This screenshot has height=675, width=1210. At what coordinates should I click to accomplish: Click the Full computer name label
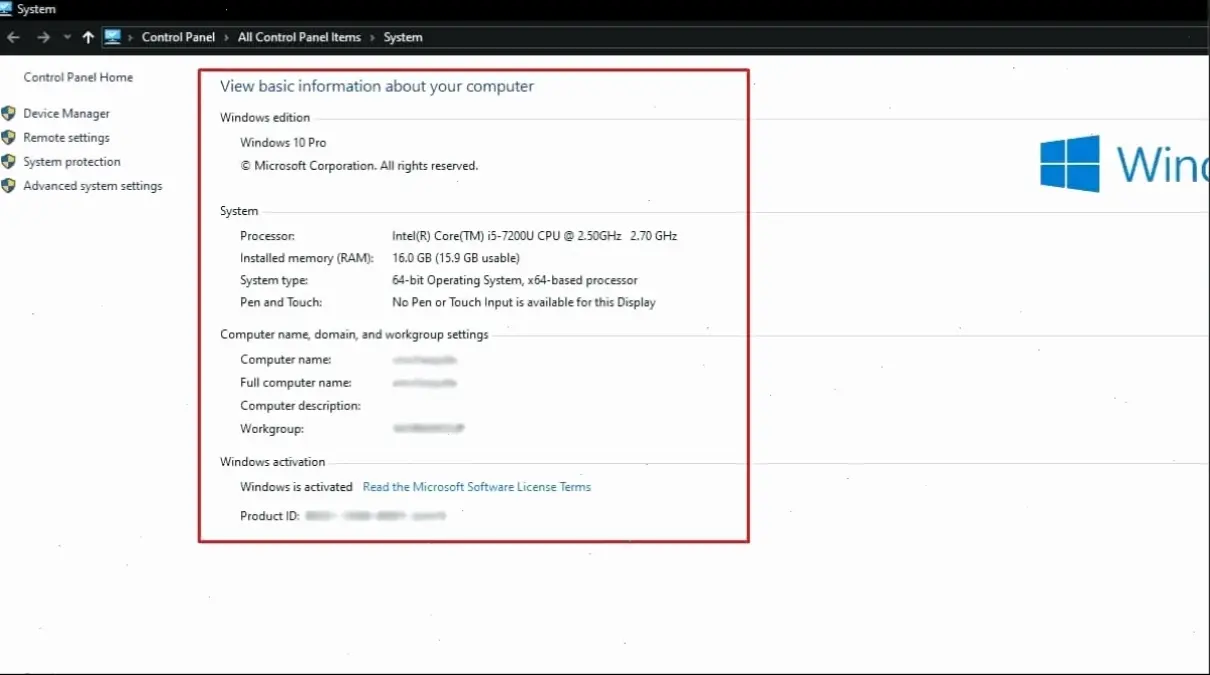296,383
